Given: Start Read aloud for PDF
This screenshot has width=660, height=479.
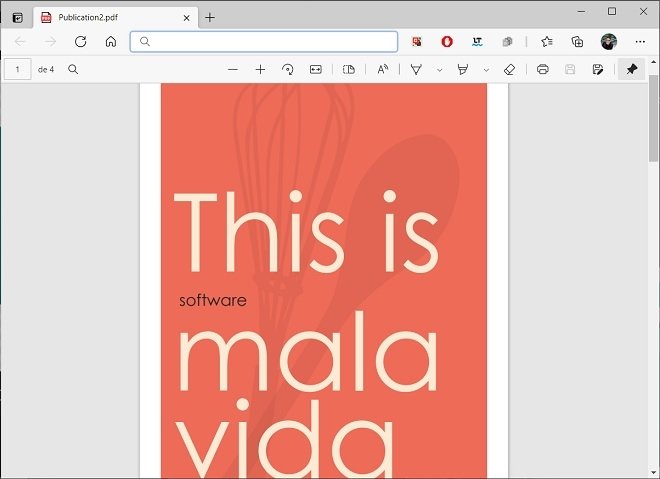Looking at the screenshot, I should coord(383,69).
